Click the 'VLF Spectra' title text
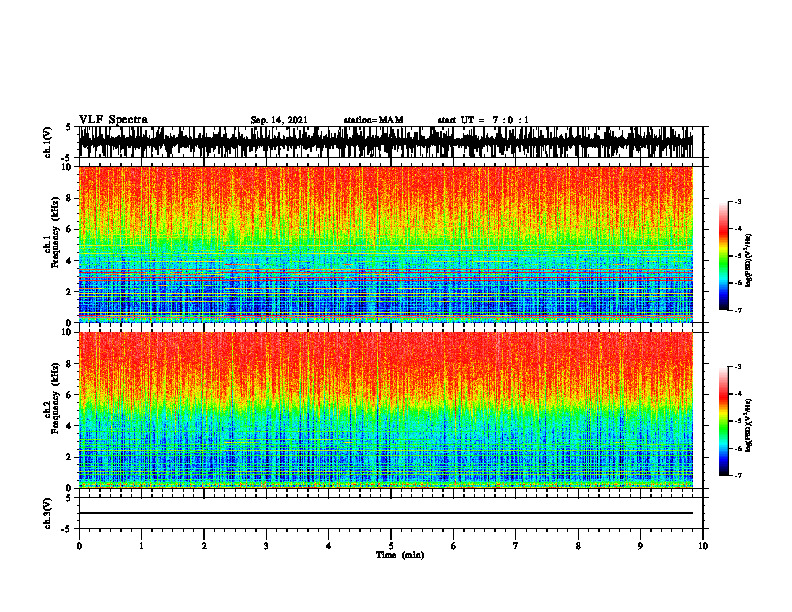Screen dimensions: 792x612 [x=113, y=120]
